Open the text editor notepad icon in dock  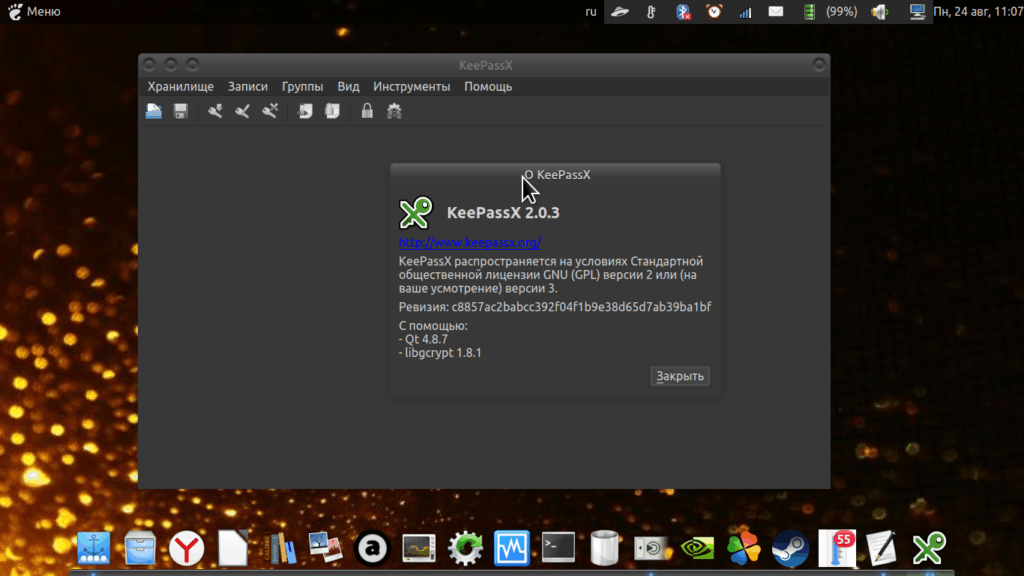pos(882,547)
